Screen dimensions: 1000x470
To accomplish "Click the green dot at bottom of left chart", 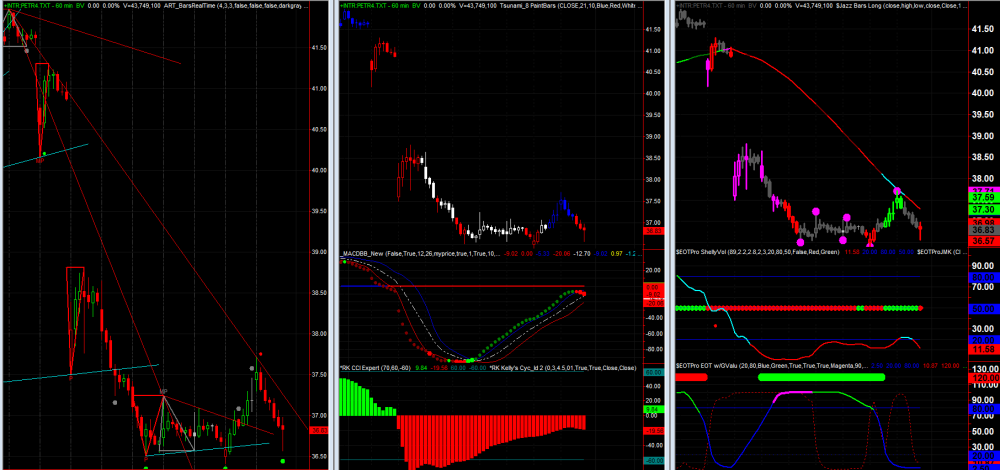I will pos(284,460).
